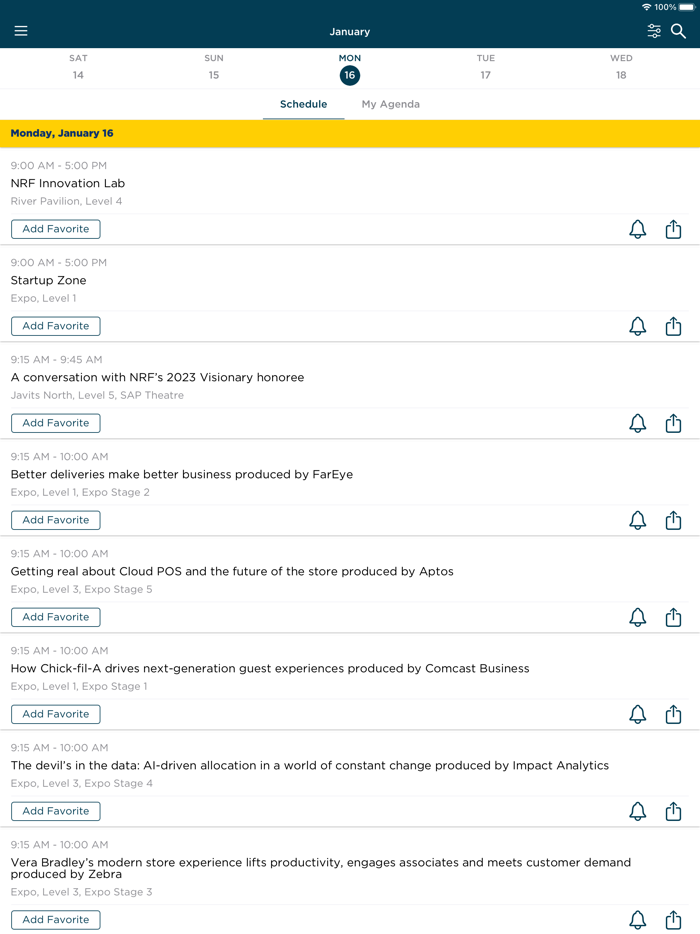Share the FarEye deliveries session
Image resolution: width=700 pixels, height=934 pixels.
(673, 520)
